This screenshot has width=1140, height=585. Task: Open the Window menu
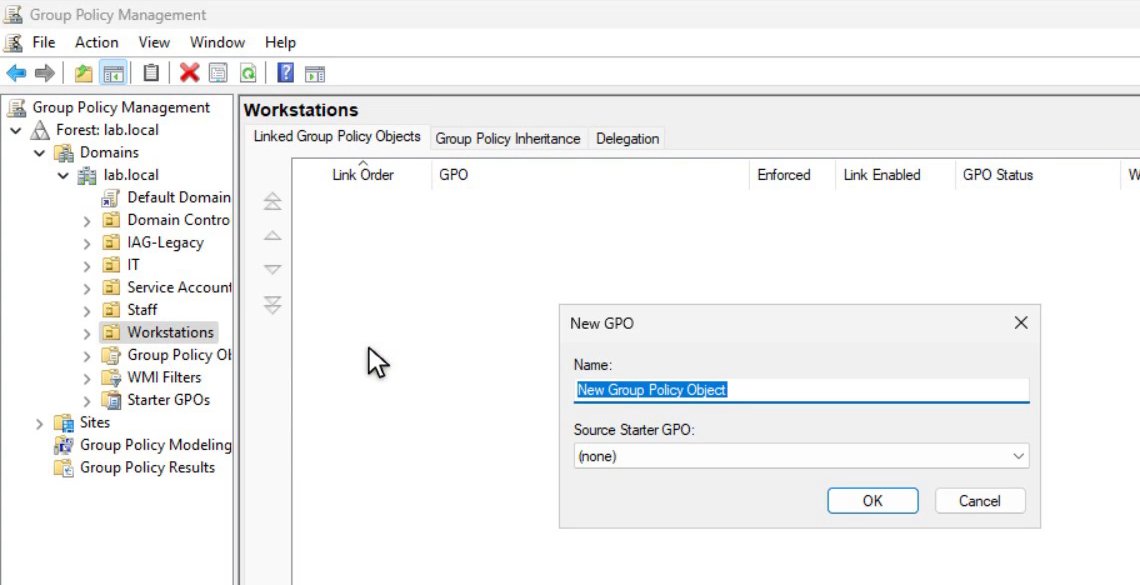(217, 43)
